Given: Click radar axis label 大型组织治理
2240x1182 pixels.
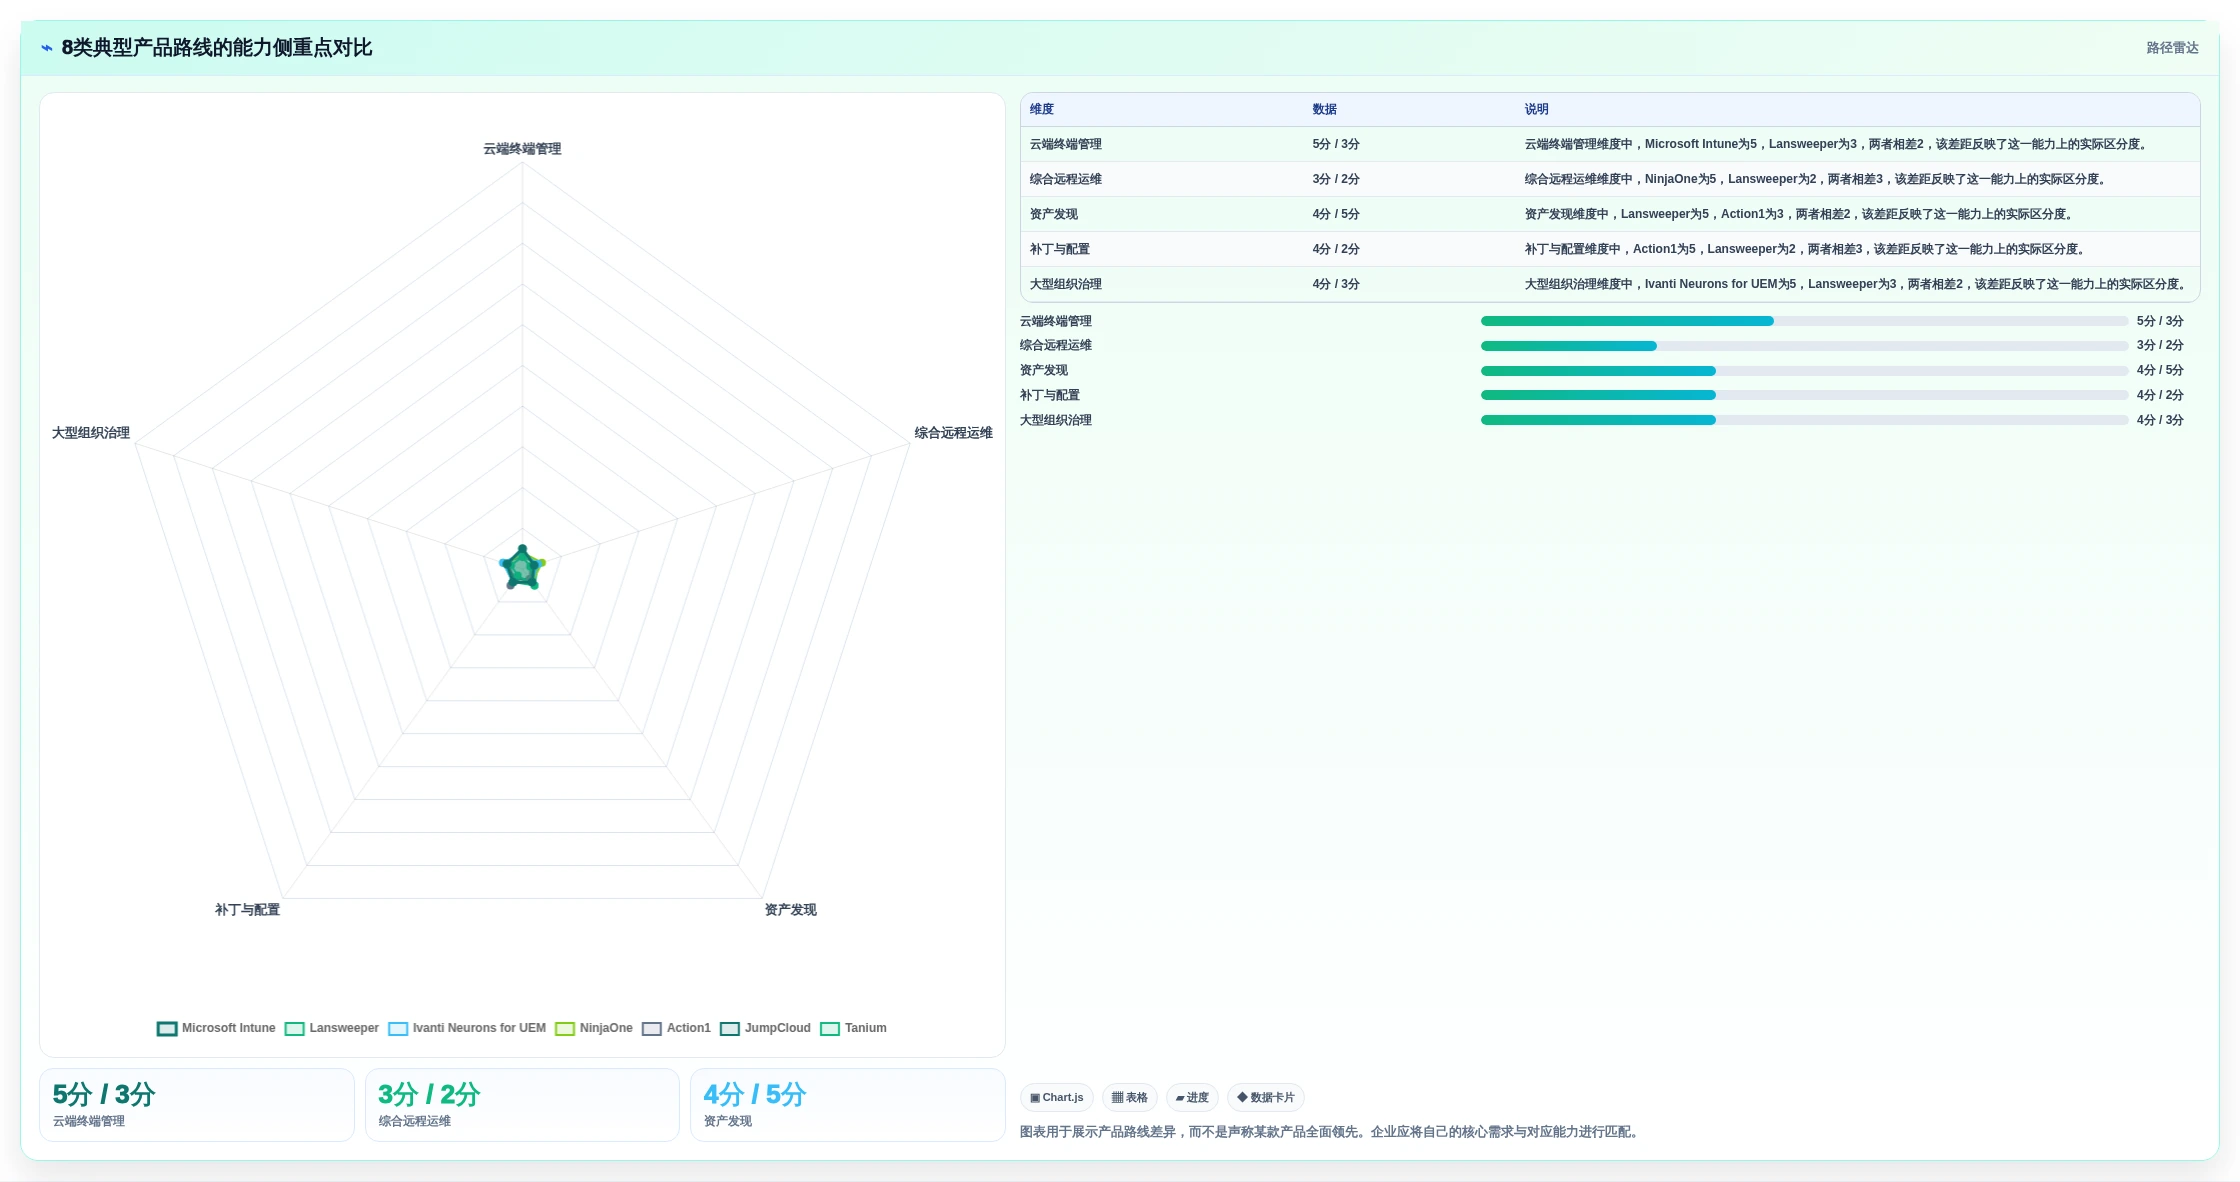Looking at the screenshot, I should (91, 433).
